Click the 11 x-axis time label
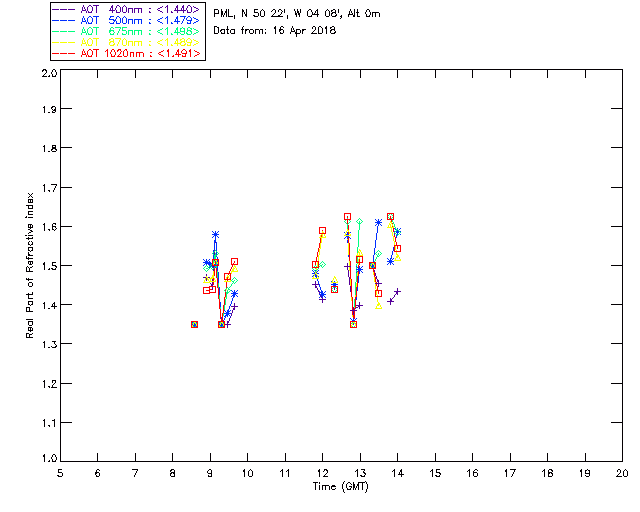Image resolution: width=640 pixels, height=512 pixels. click(285, 473)
